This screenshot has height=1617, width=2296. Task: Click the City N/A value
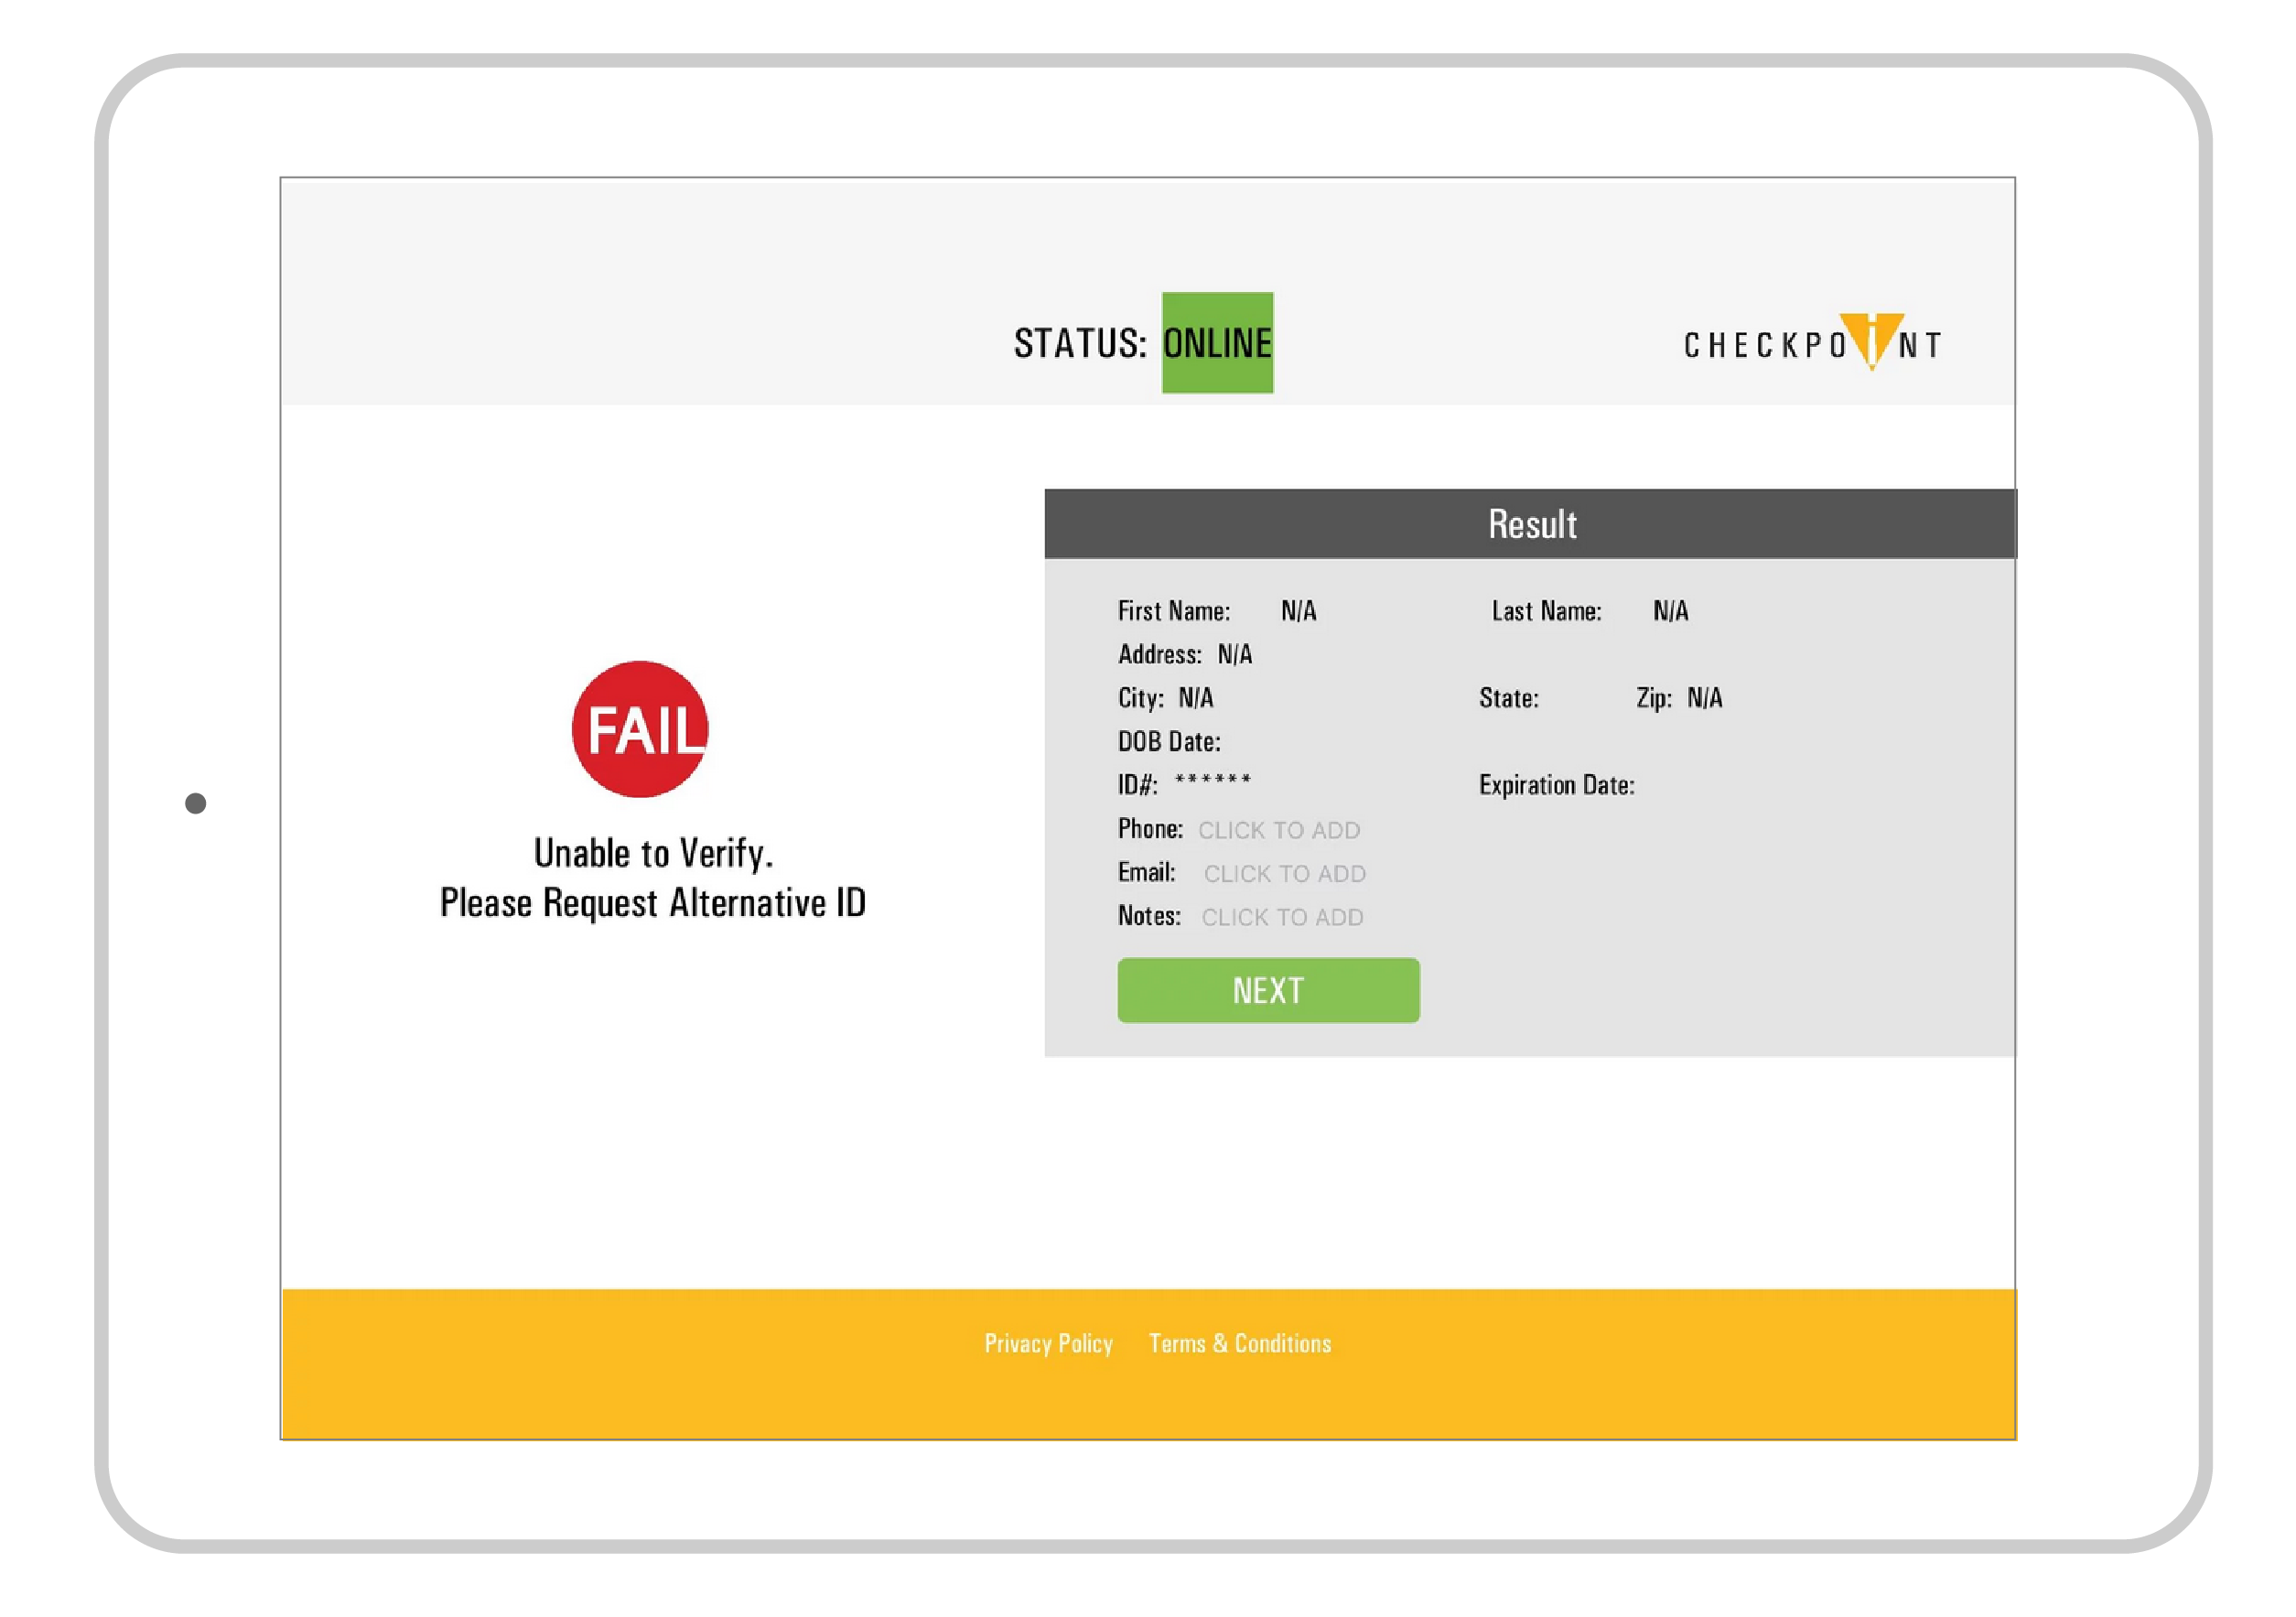1195,698
